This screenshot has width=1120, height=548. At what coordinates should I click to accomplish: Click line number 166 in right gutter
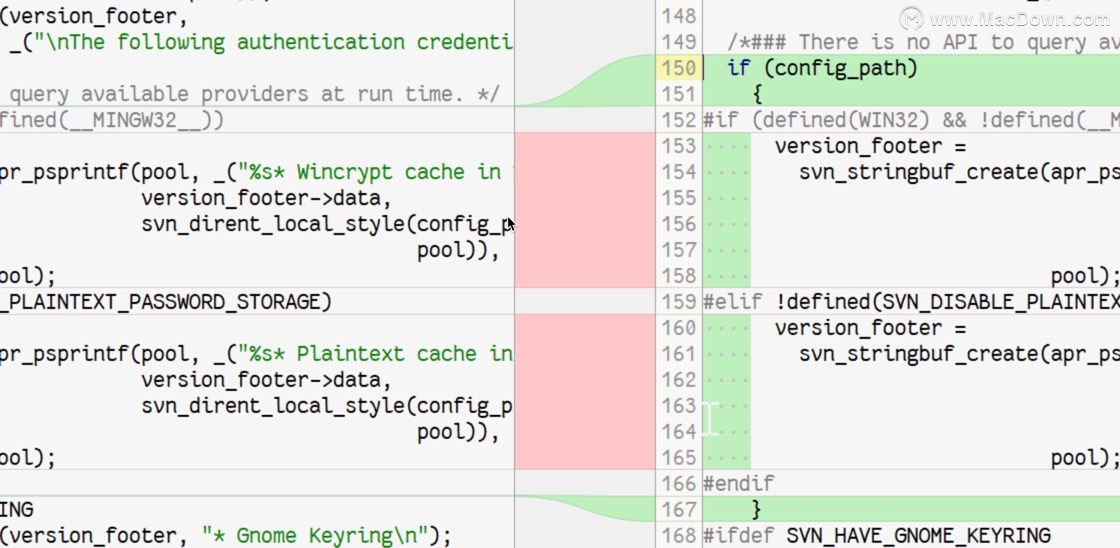[x=679, y=484]
